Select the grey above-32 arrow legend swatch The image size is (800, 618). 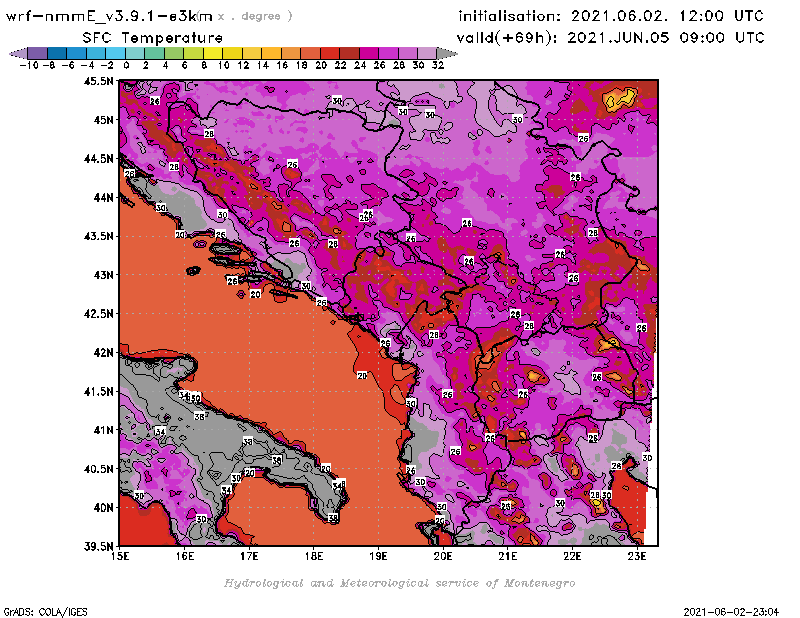(x=447, y=53)
